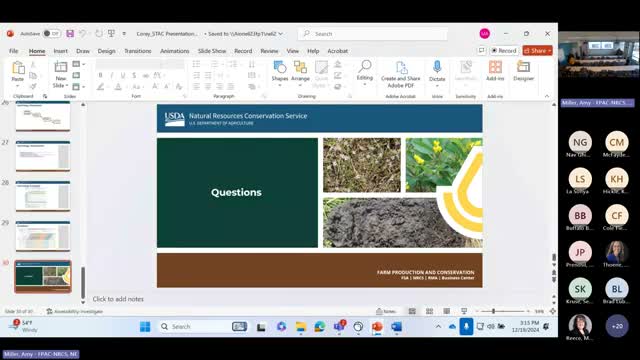Image resolution: width=640 pixels, height=360 pixels.
Task: Switch to the Acrobat tab
Action: (x=338, y=51)
